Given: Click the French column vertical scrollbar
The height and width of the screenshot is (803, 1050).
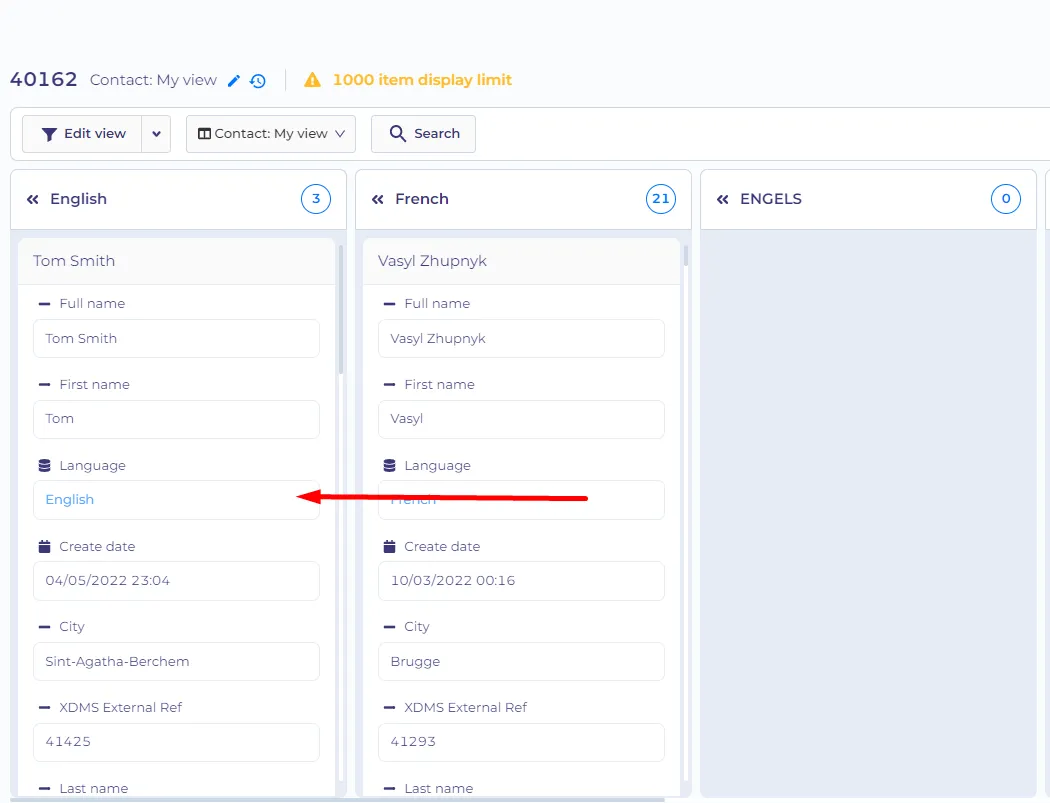Looking at the screenshot, I should pos(686,256).
